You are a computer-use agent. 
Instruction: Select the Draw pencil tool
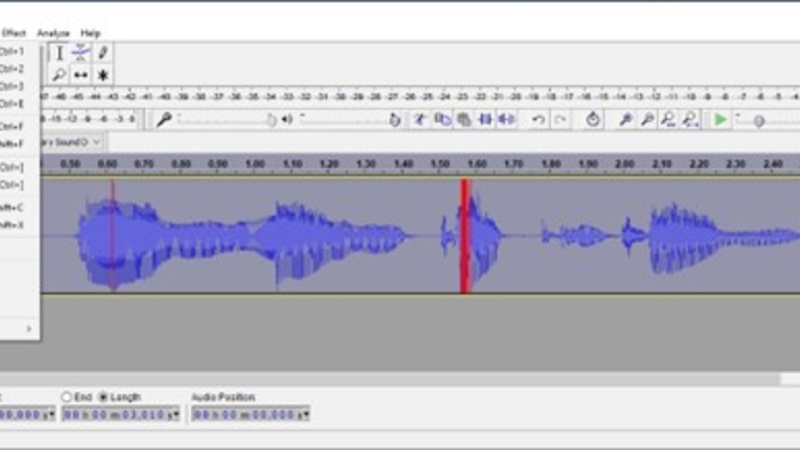tap(102, 53)
